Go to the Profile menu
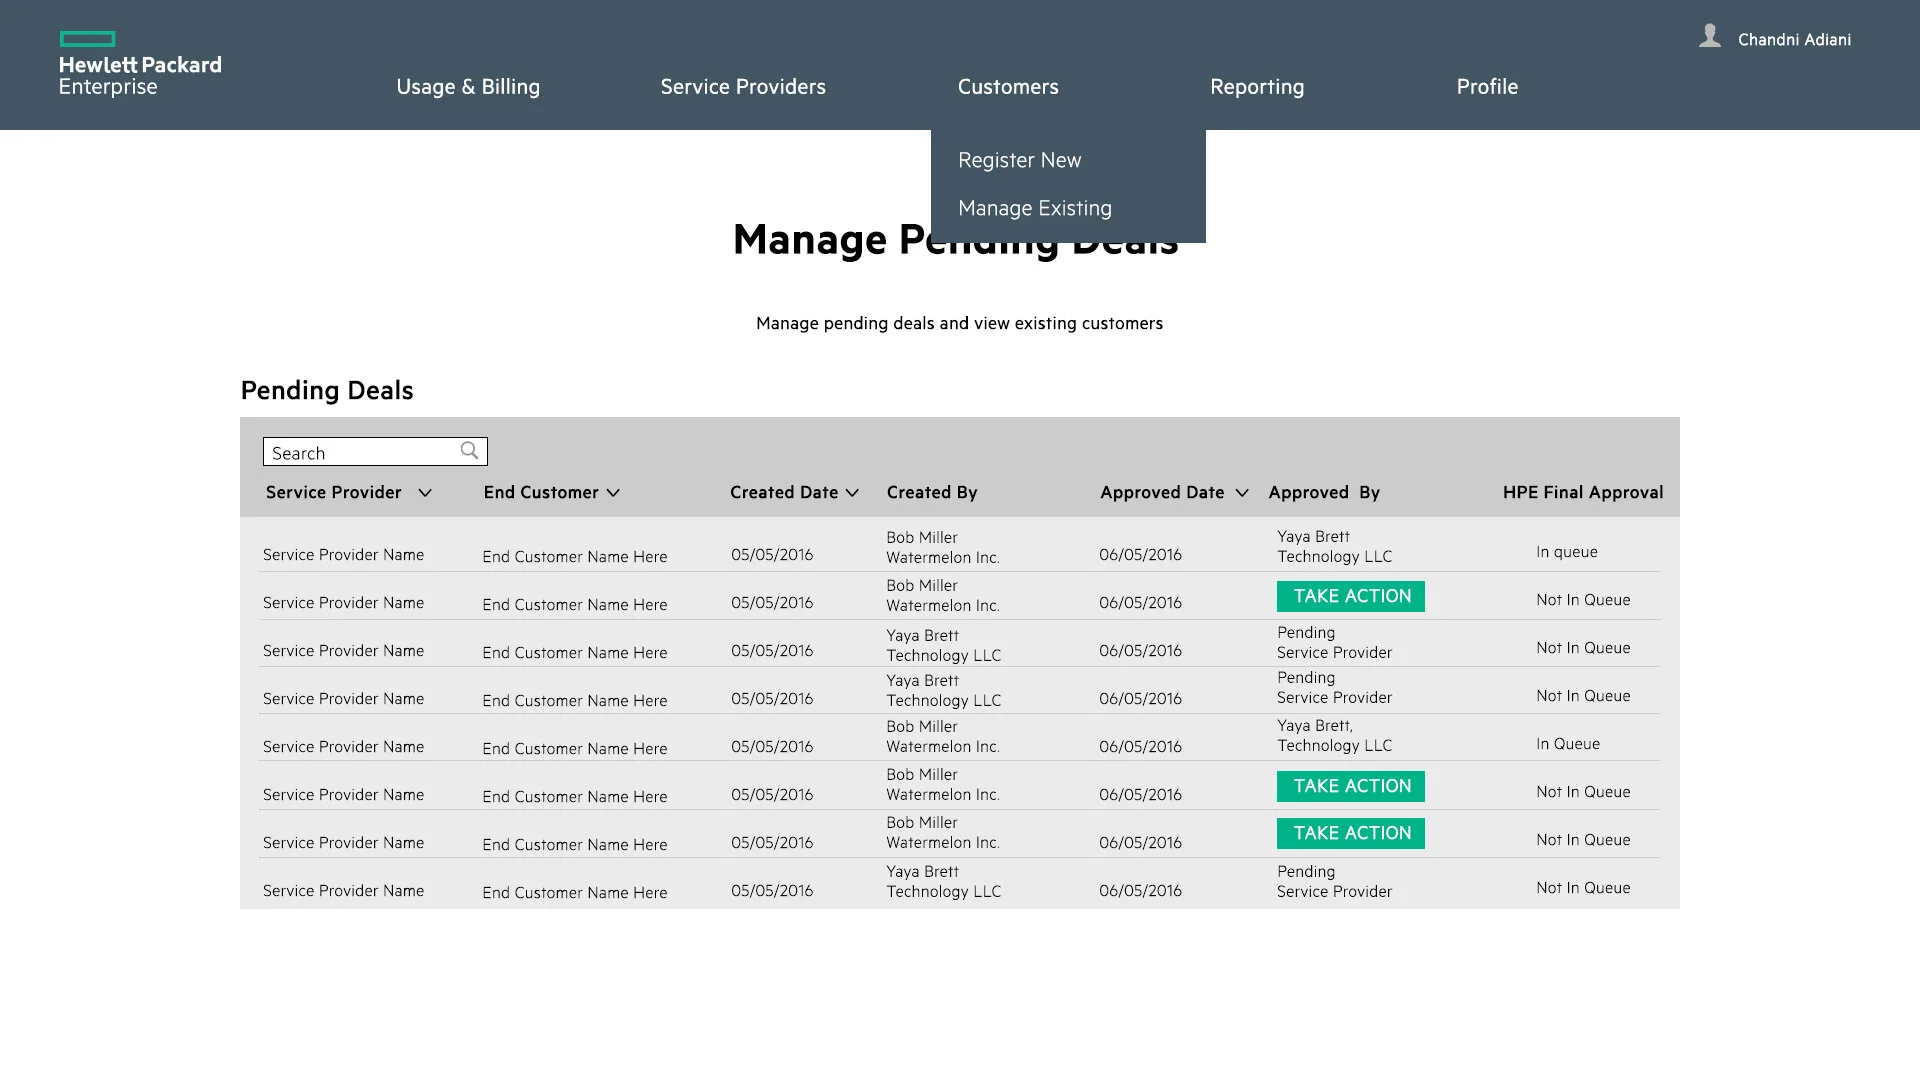 coord(1486,87)
